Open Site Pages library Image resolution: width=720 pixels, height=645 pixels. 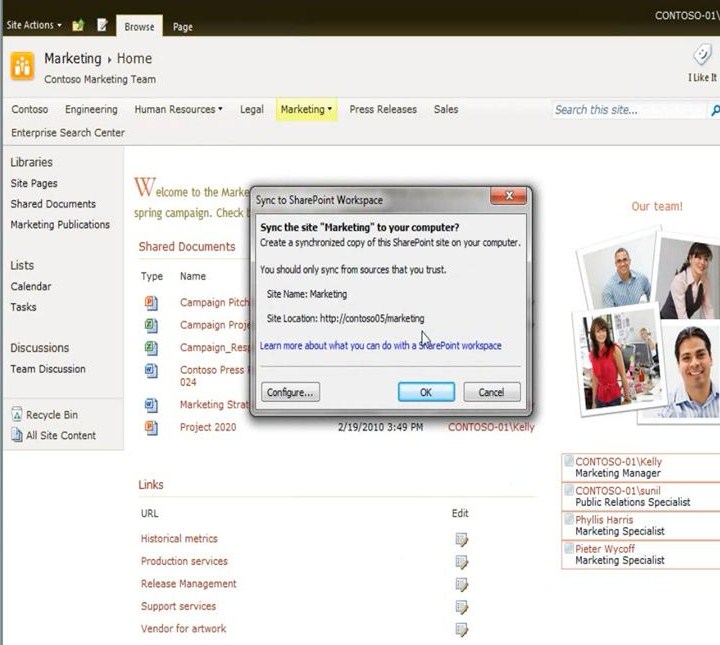click(34, 183)
